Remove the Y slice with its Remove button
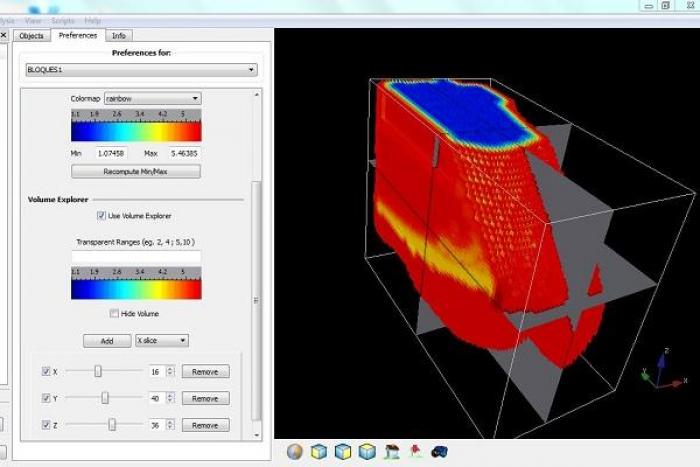Image resolution: width=700 pixels, height=467 pixels. point(205,398)
